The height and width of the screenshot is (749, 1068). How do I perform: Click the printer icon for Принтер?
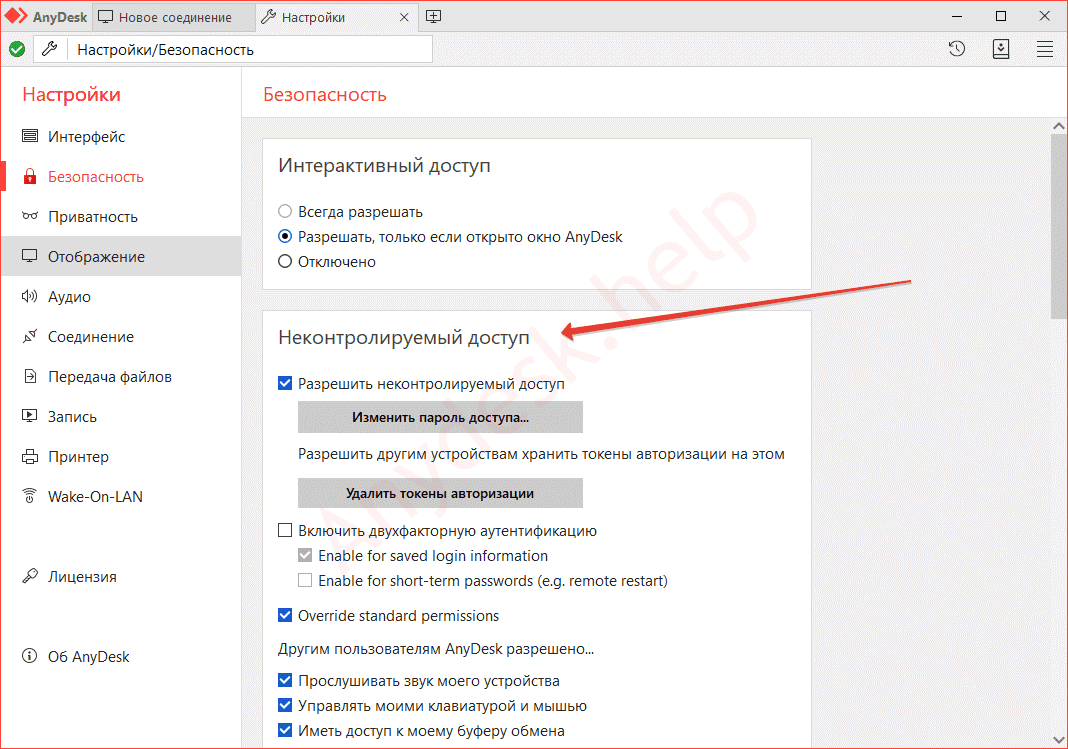[x=30, y=456]
